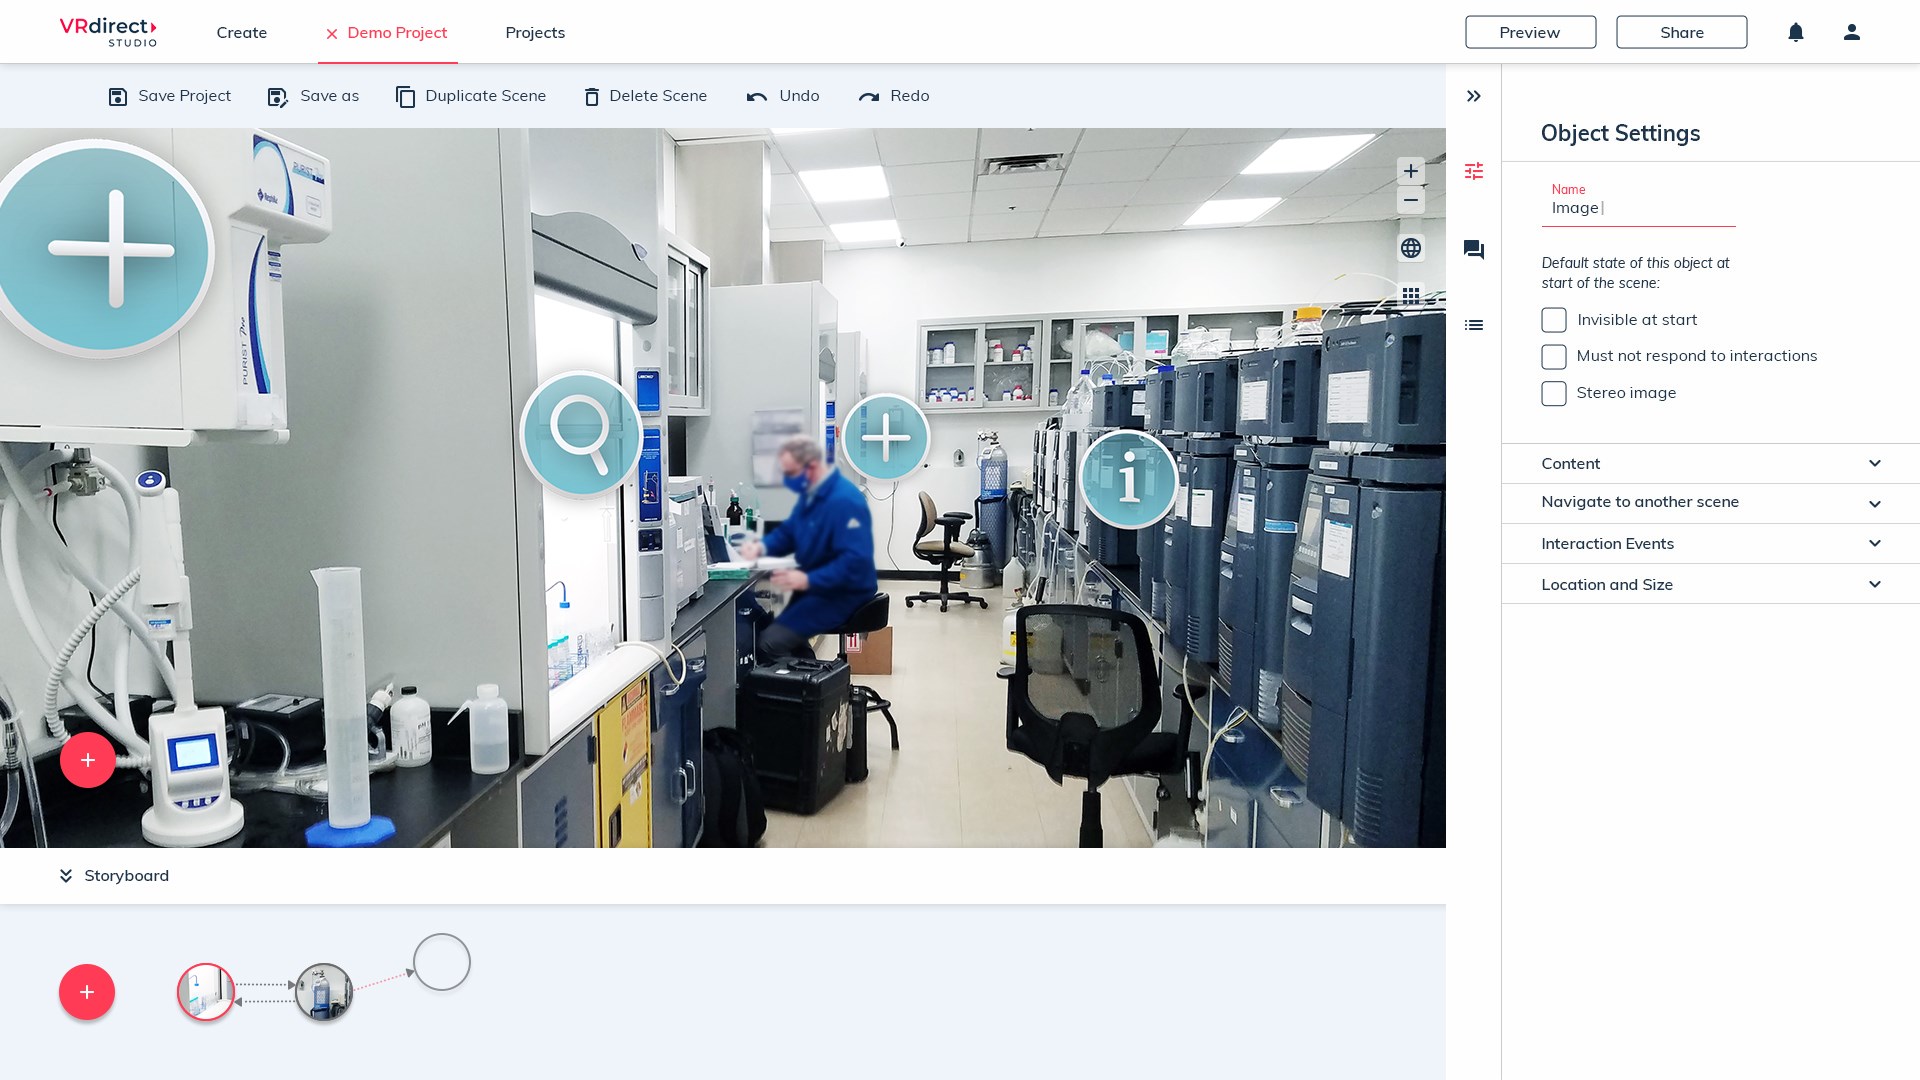The height and width of the screenshot is (1080, 1920).
Task: Collapse the right panel with double chevron
Action: click(1473, 96)
